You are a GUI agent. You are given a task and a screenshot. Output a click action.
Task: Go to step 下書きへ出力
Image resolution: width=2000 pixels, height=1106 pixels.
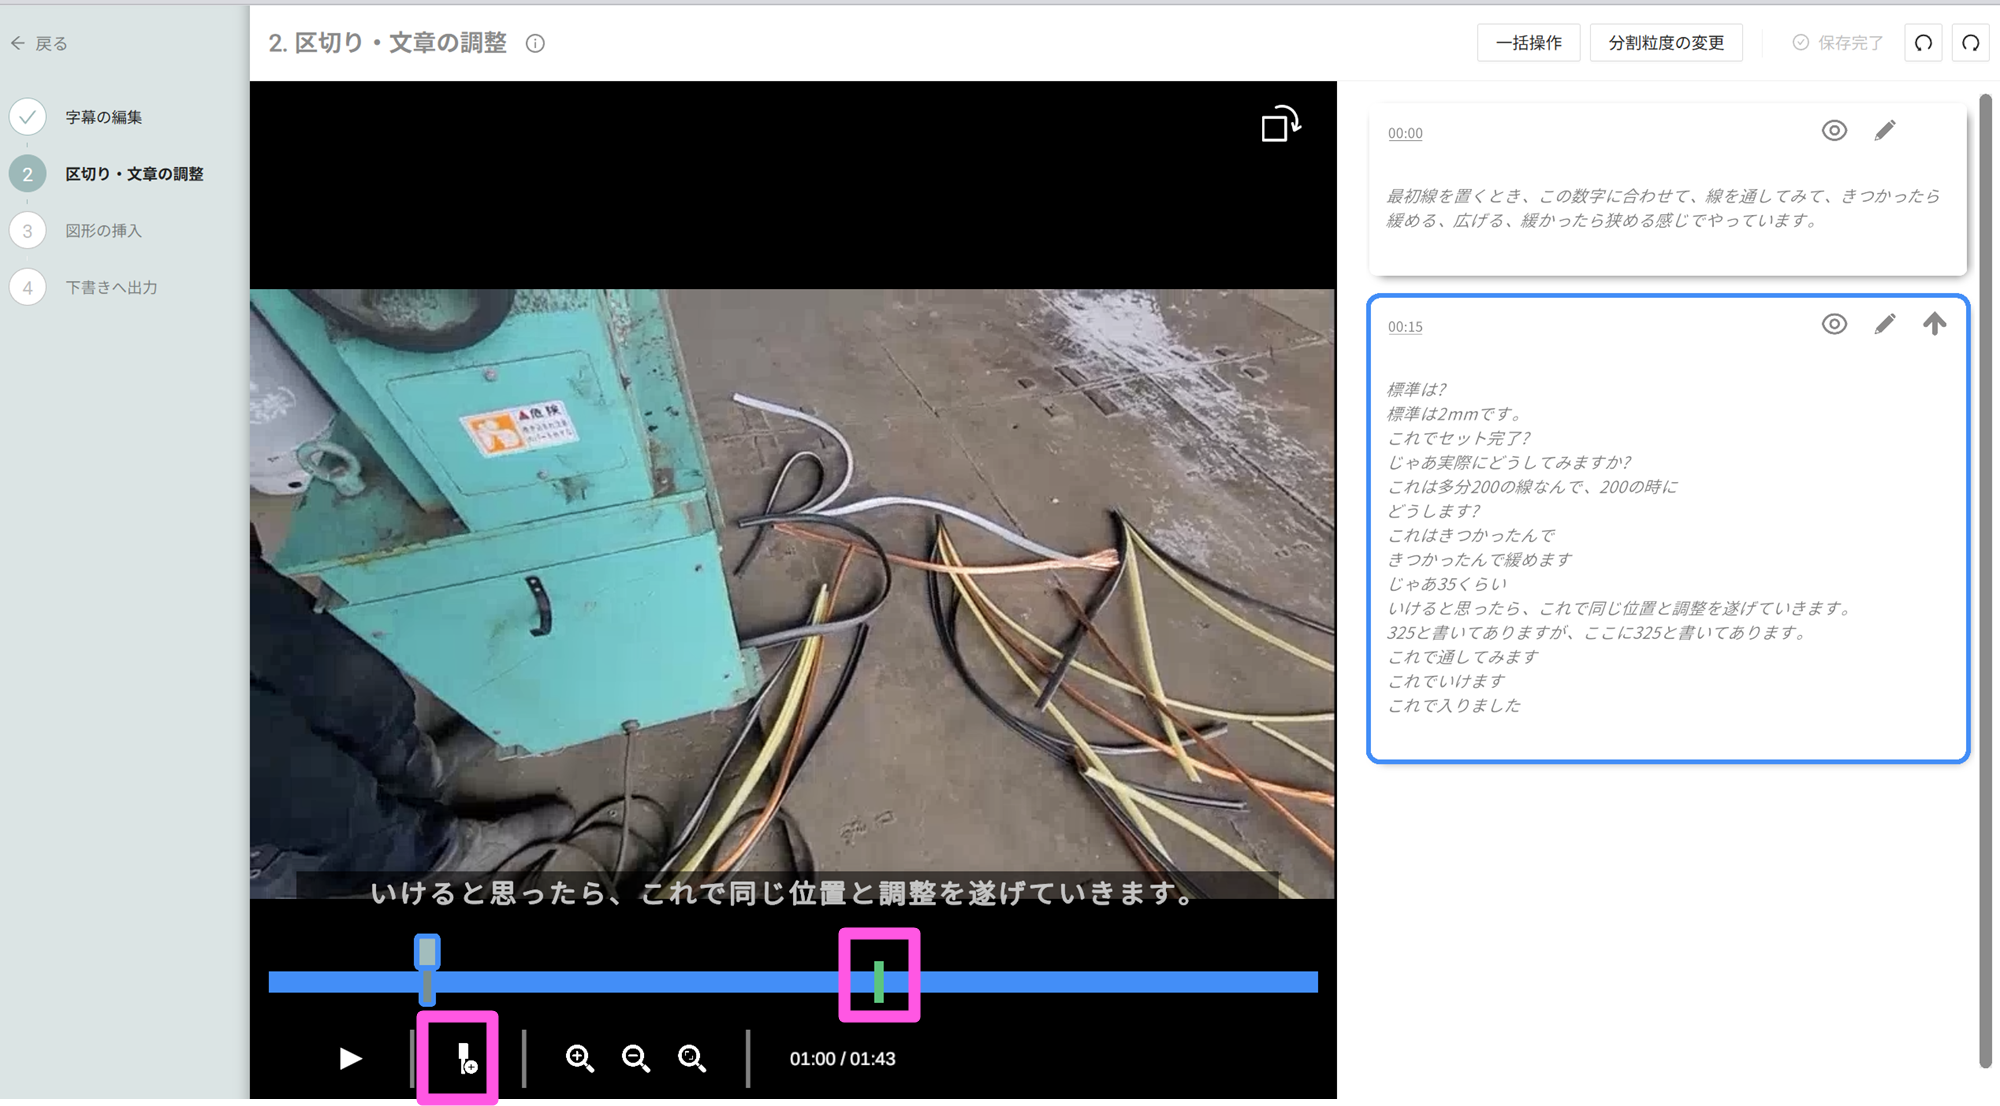click(x=111, y=288)
